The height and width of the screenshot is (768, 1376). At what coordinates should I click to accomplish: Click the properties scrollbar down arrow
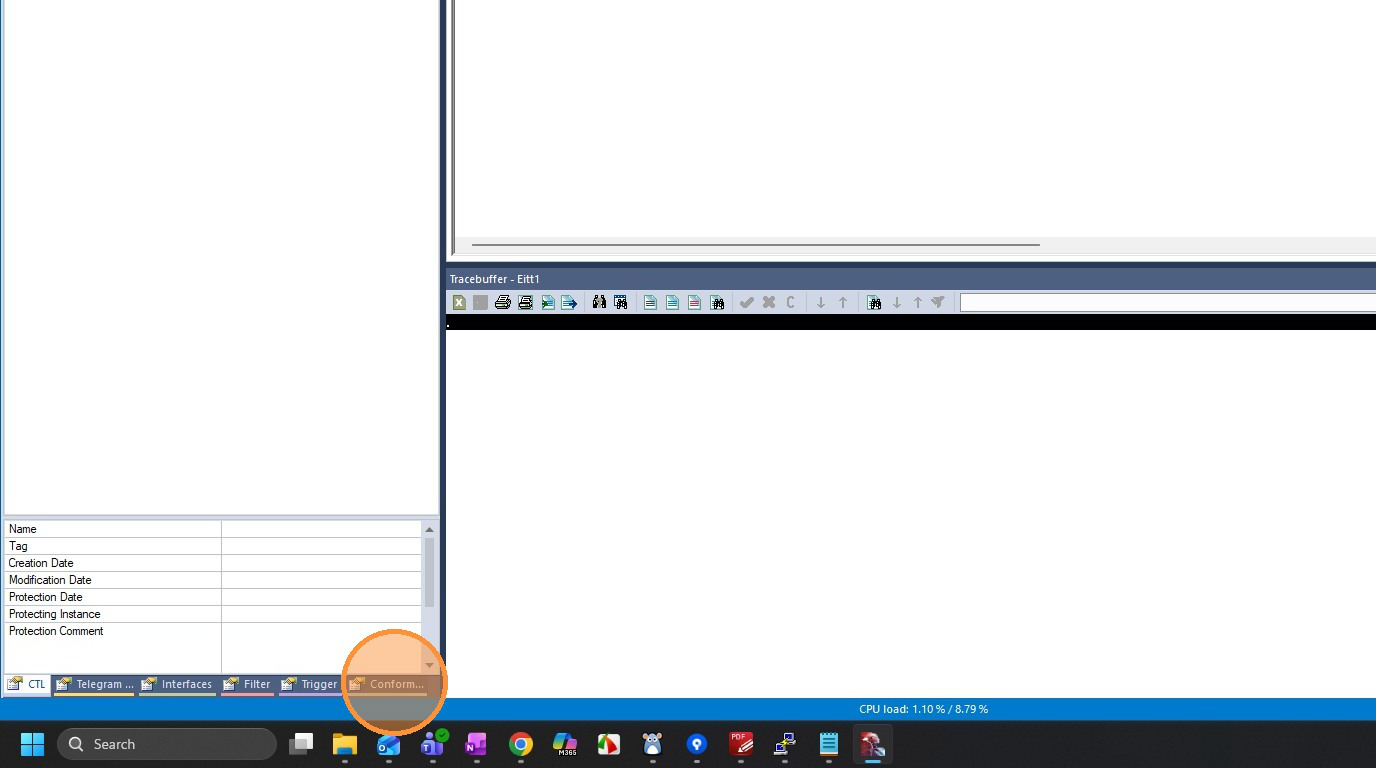[x=430, y=665]
